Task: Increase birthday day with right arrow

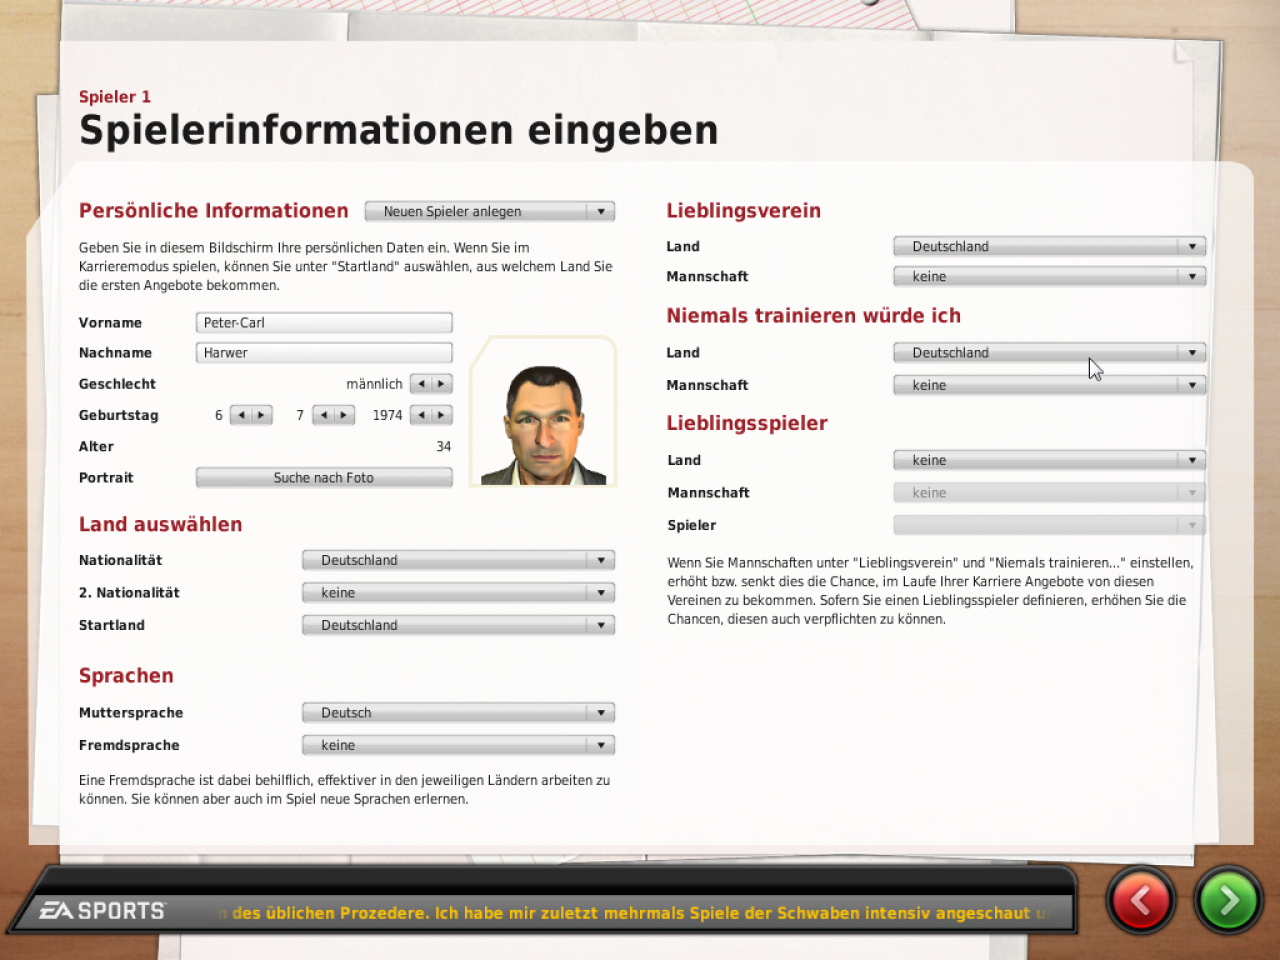Action: click(262, 415)
